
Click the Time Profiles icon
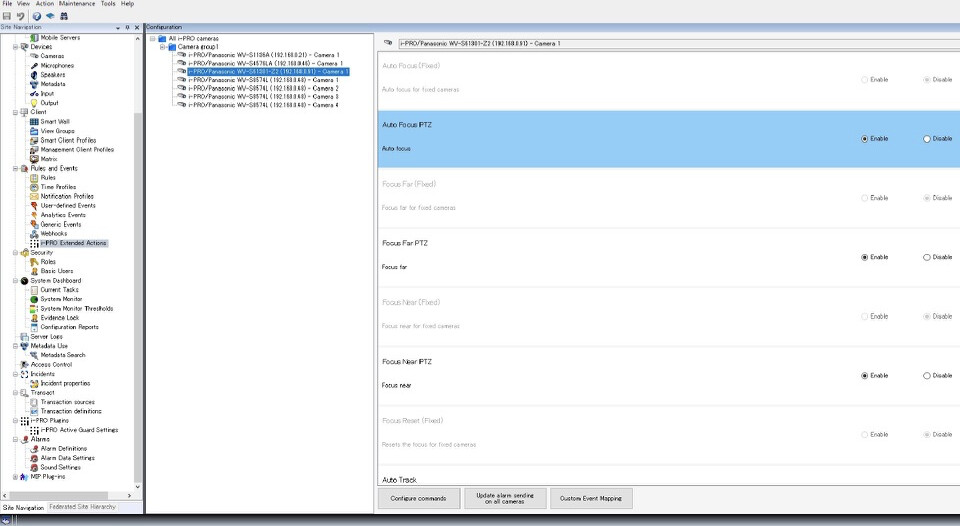pos(34,187)
